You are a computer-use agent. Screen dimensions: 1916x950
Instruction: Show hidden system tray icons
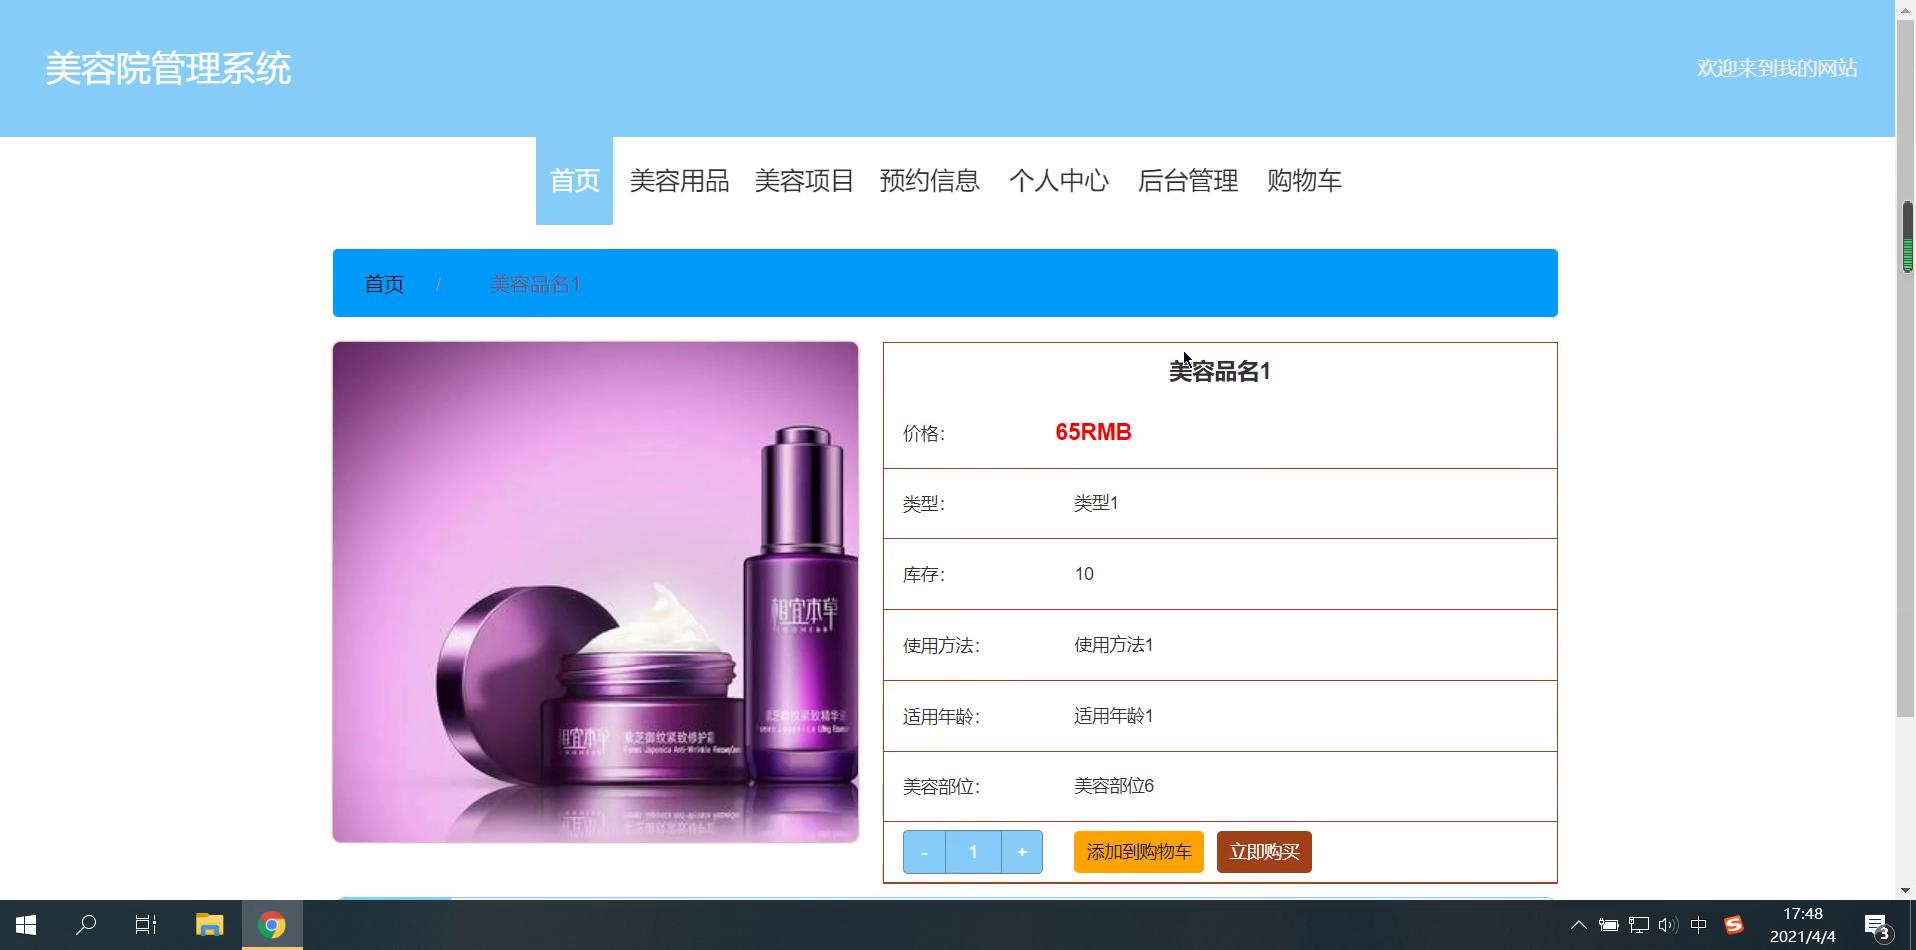1578,925
